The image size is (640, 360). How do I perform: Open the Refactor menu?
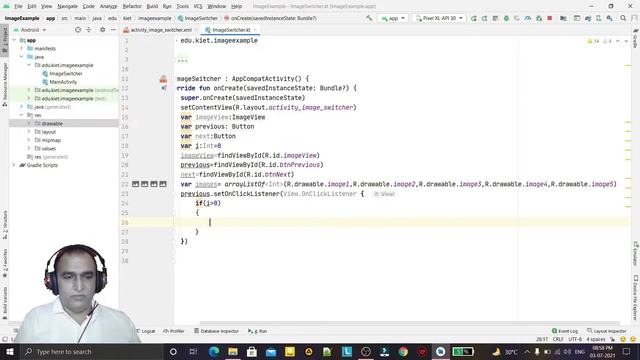(x=132, y=6)
